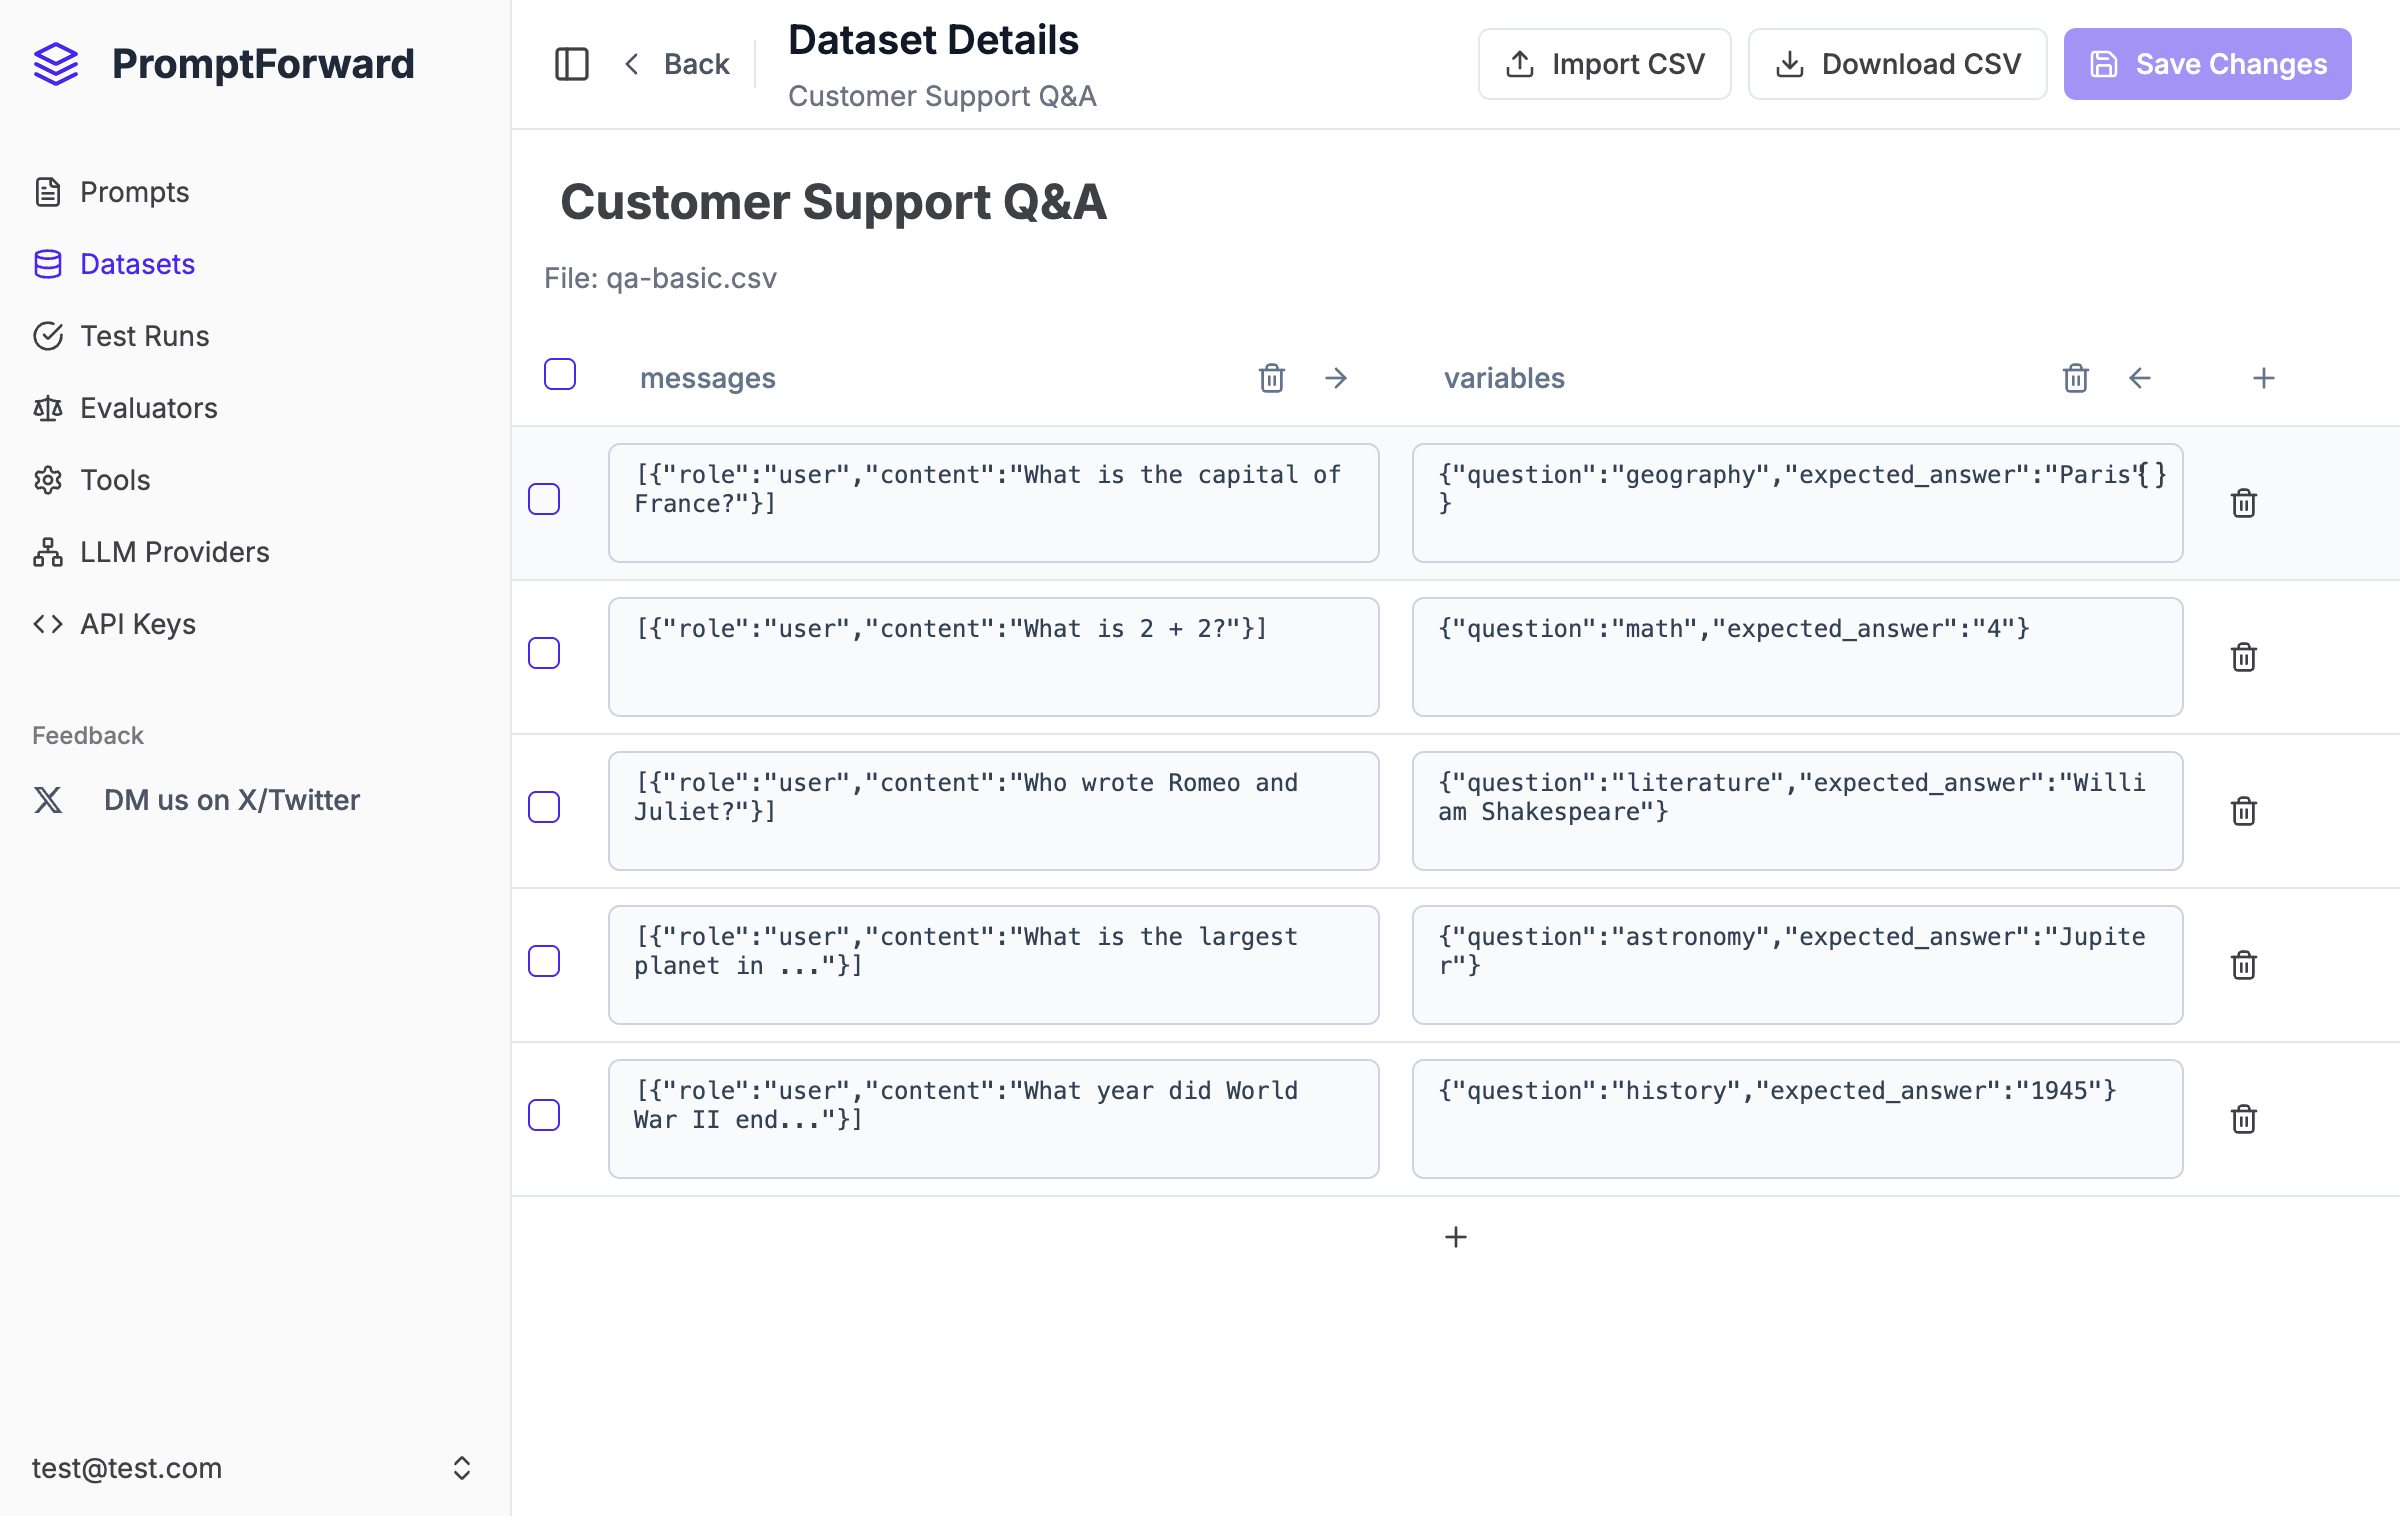Save changes to the dataset

tap(2207, 63)
